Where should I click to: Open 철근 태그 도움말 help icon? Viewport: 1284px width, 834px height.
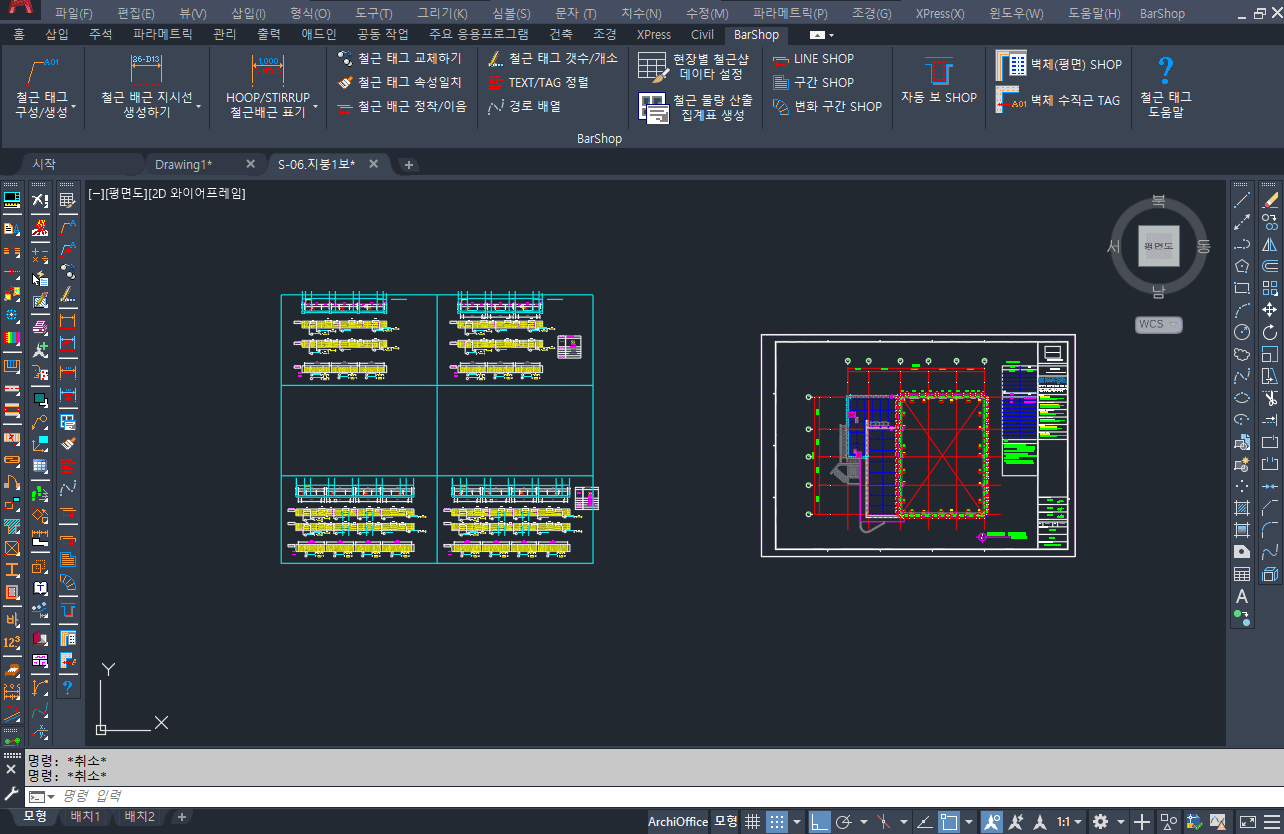[x=1165, y=71]
